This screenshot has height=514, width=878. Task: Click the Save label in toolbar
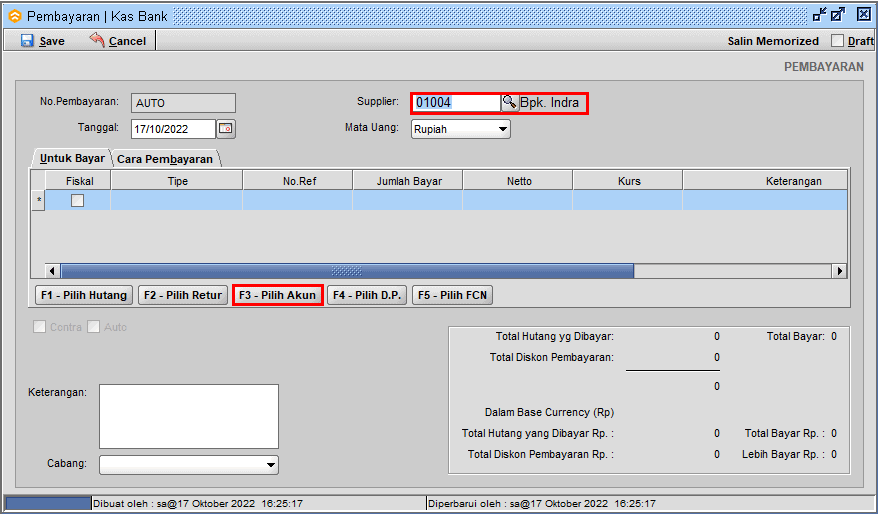point(52,41)
